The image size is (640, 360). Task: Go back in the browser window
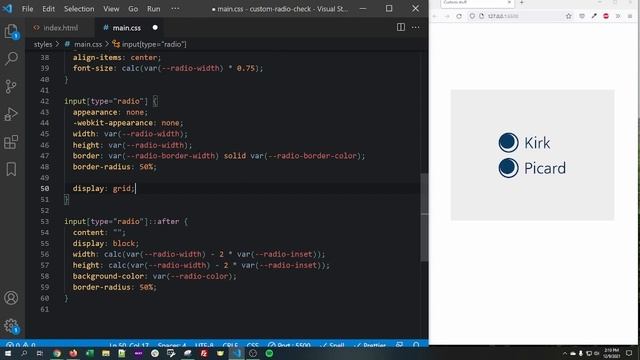435,16
